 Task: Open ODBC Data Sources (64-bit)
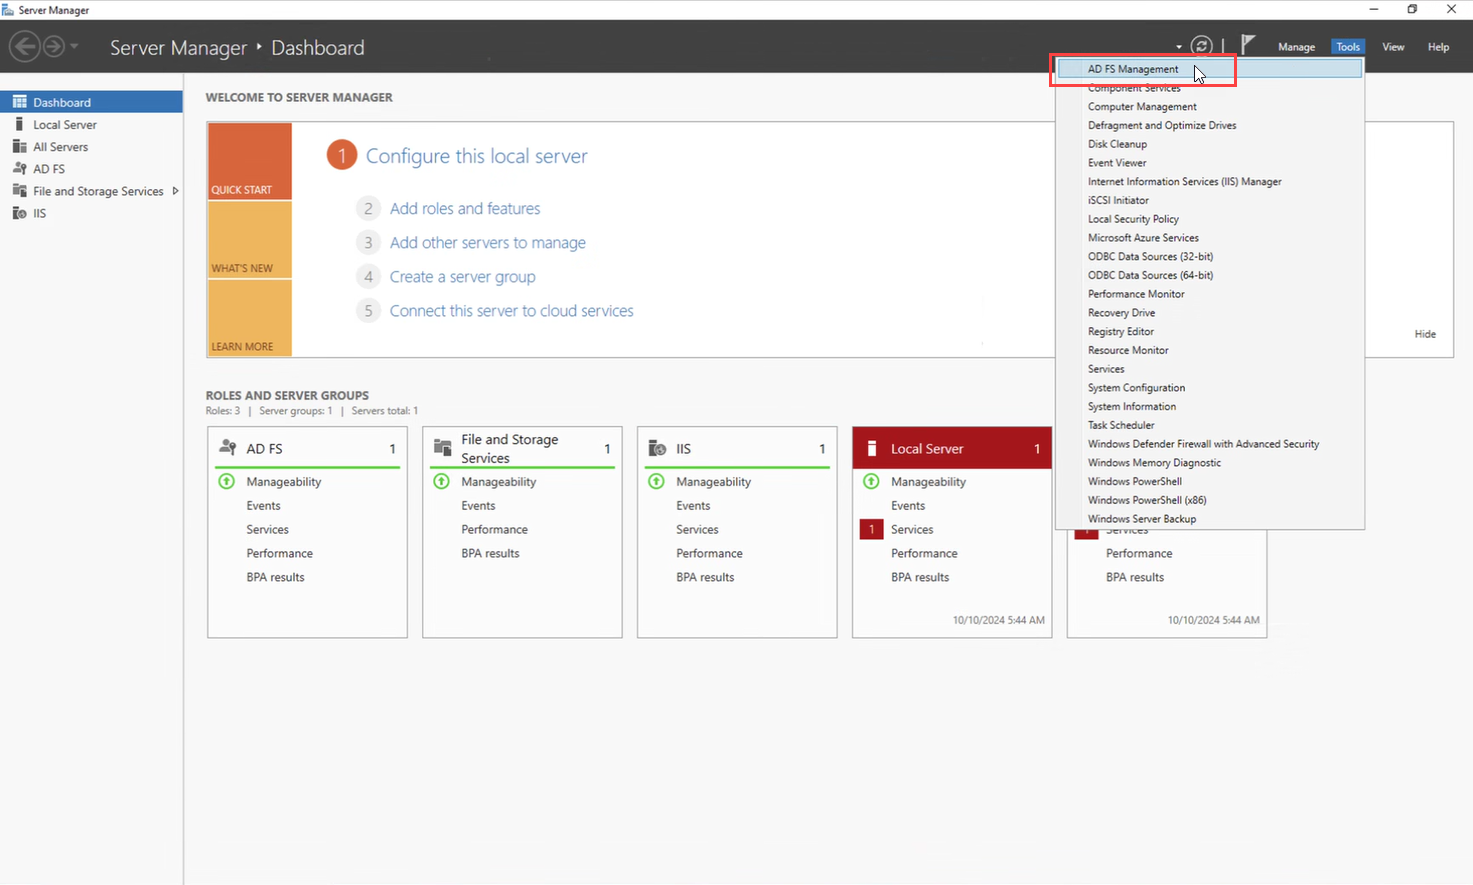coord(1210,275)
